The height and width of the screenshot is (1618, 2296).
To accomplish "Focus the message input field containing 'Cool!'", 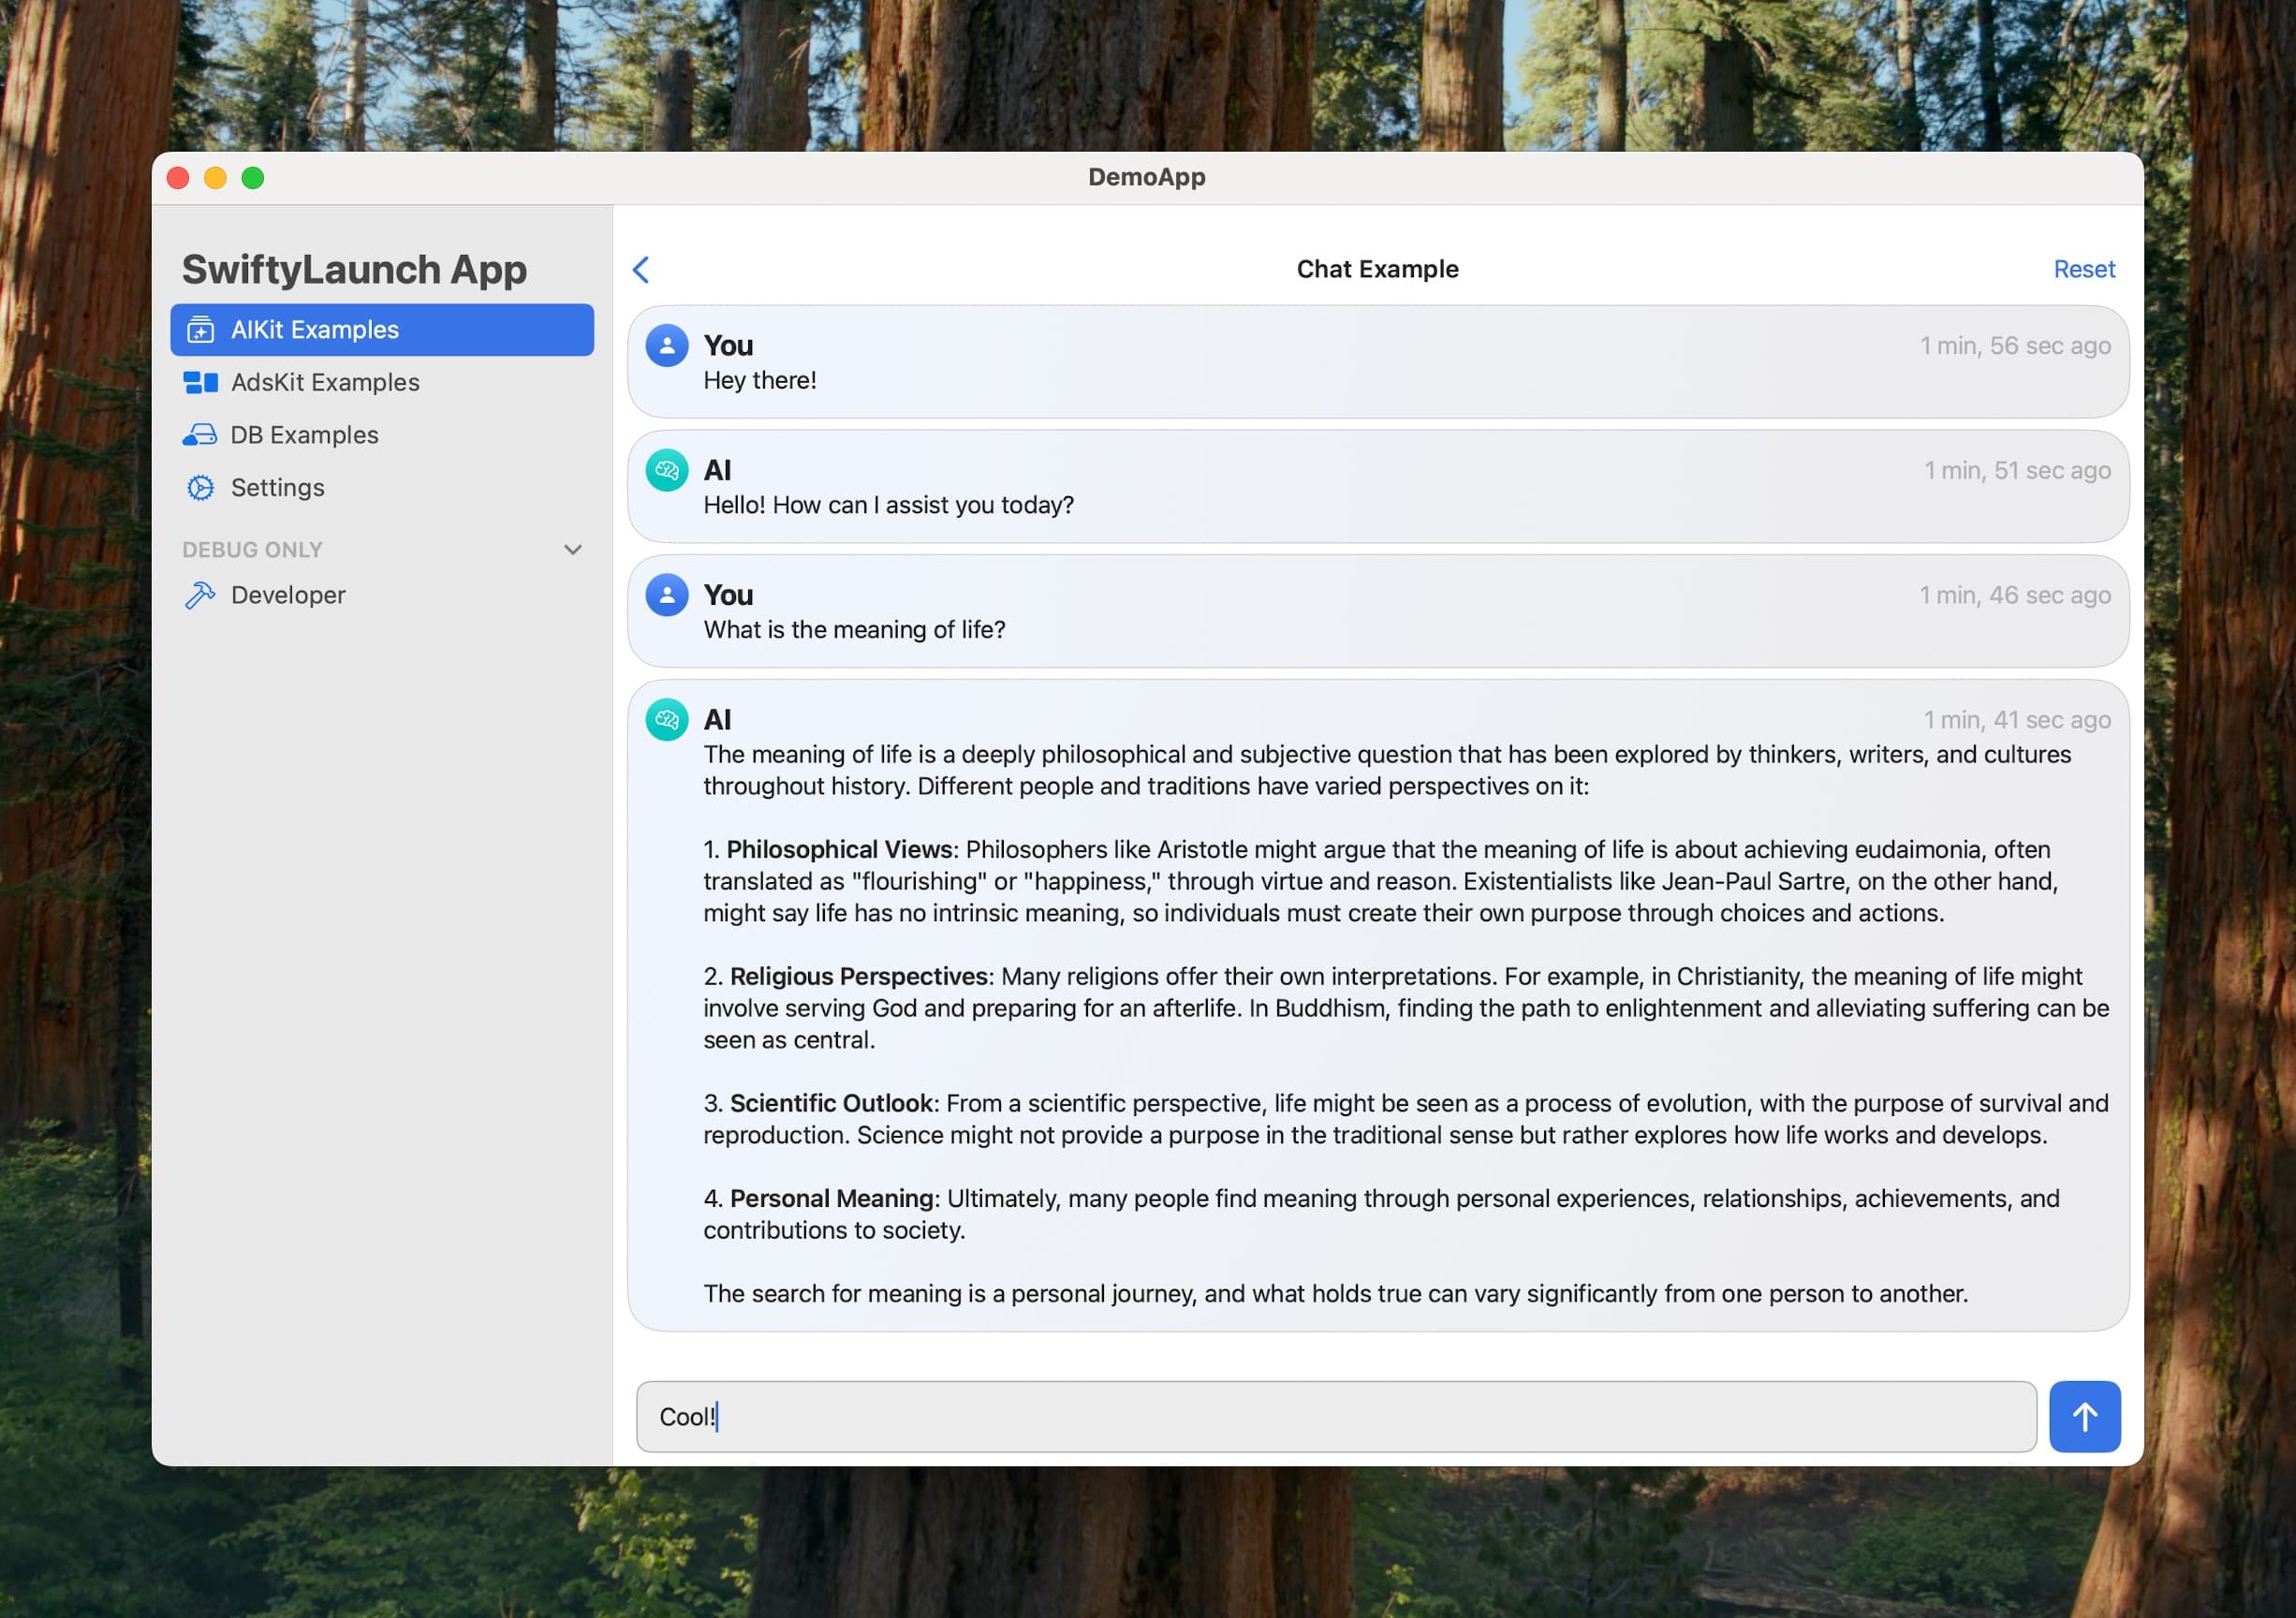I will [x=1336, y=1416].
